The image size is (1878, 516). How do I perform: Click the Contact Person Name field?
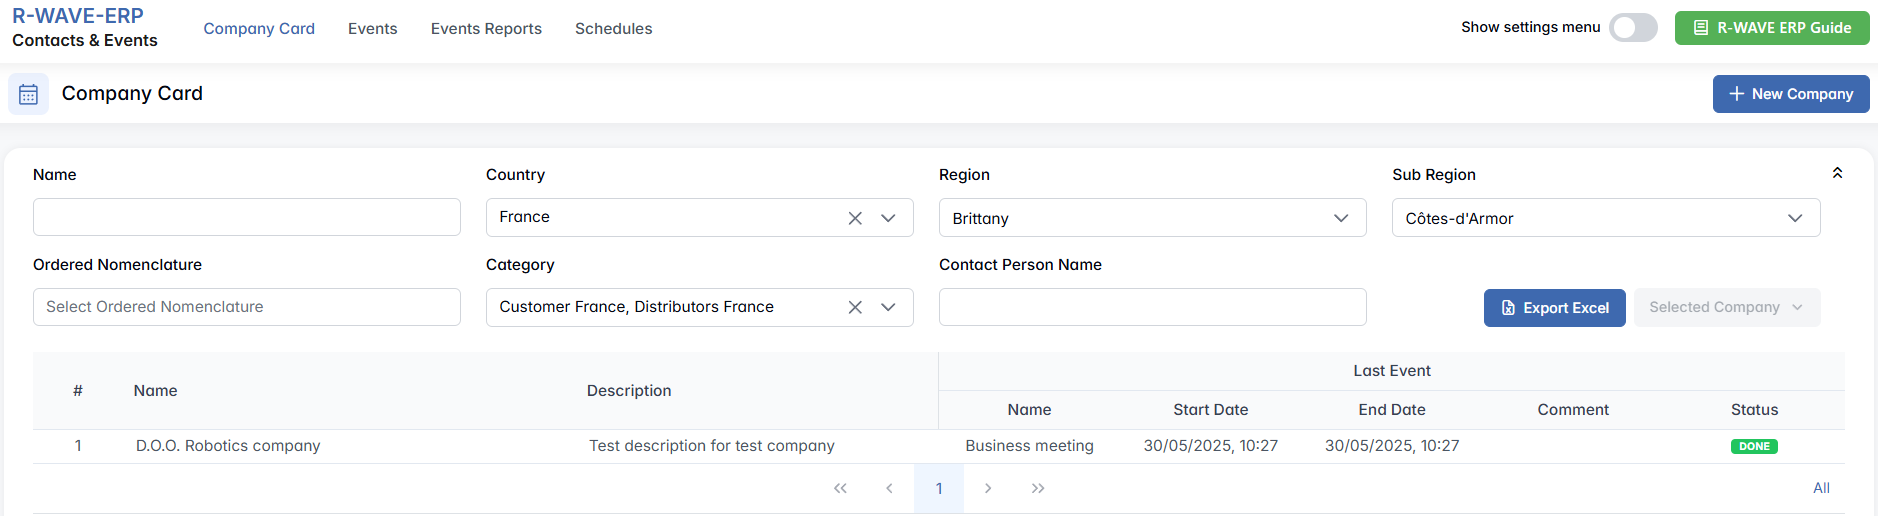pyautogui.click(x=1152, y=307)
